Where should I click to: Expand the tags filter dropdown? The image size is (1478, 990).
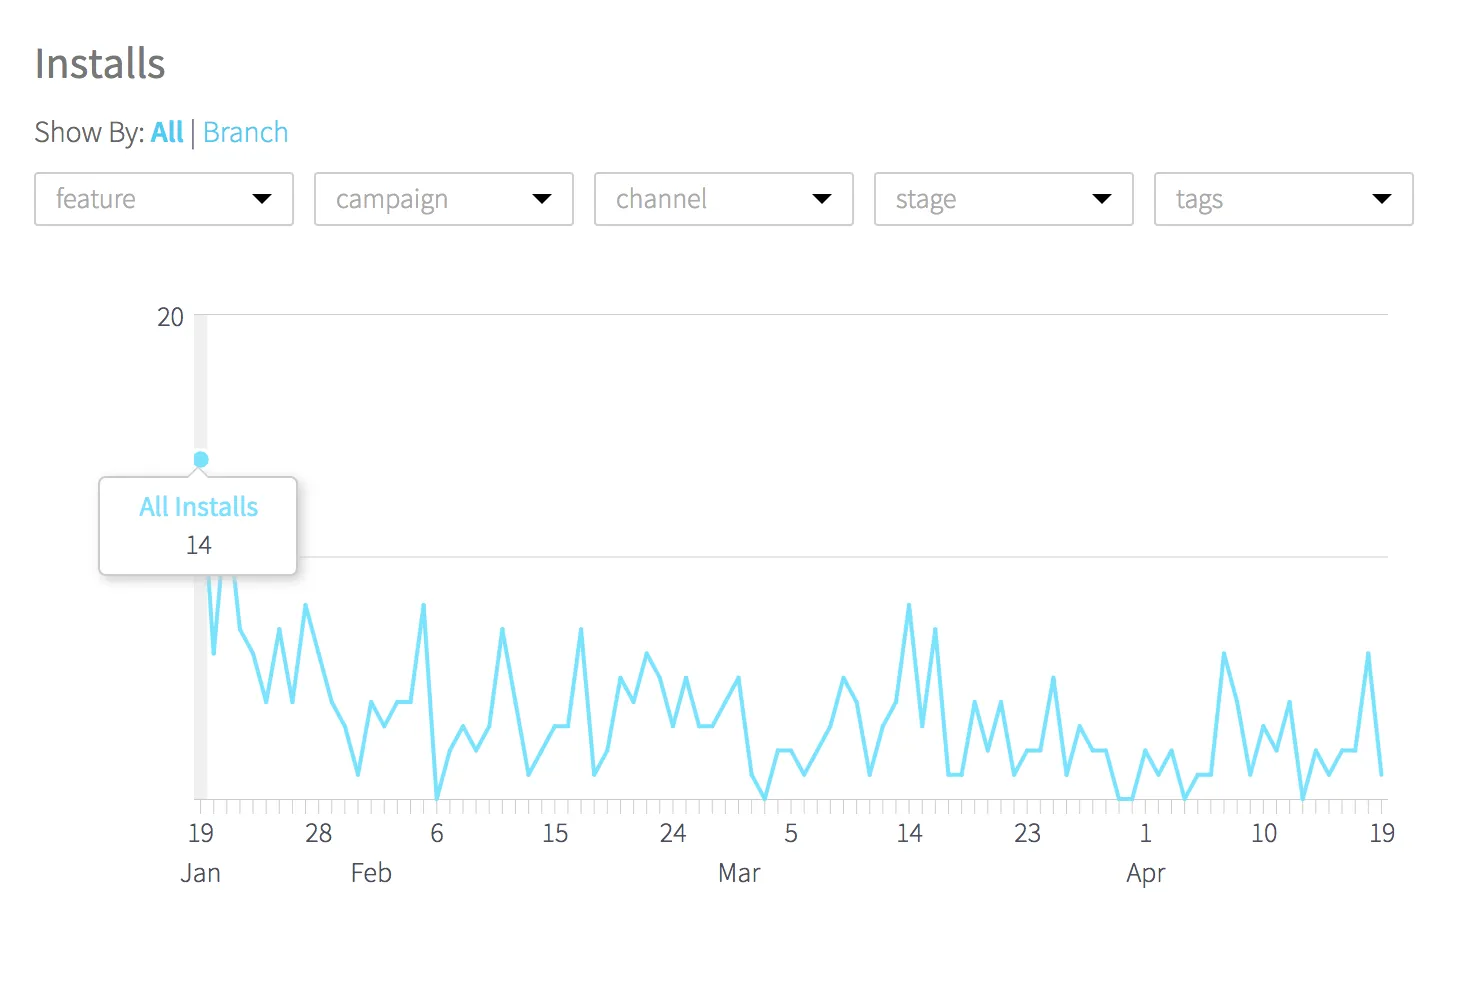point(1283,199)
